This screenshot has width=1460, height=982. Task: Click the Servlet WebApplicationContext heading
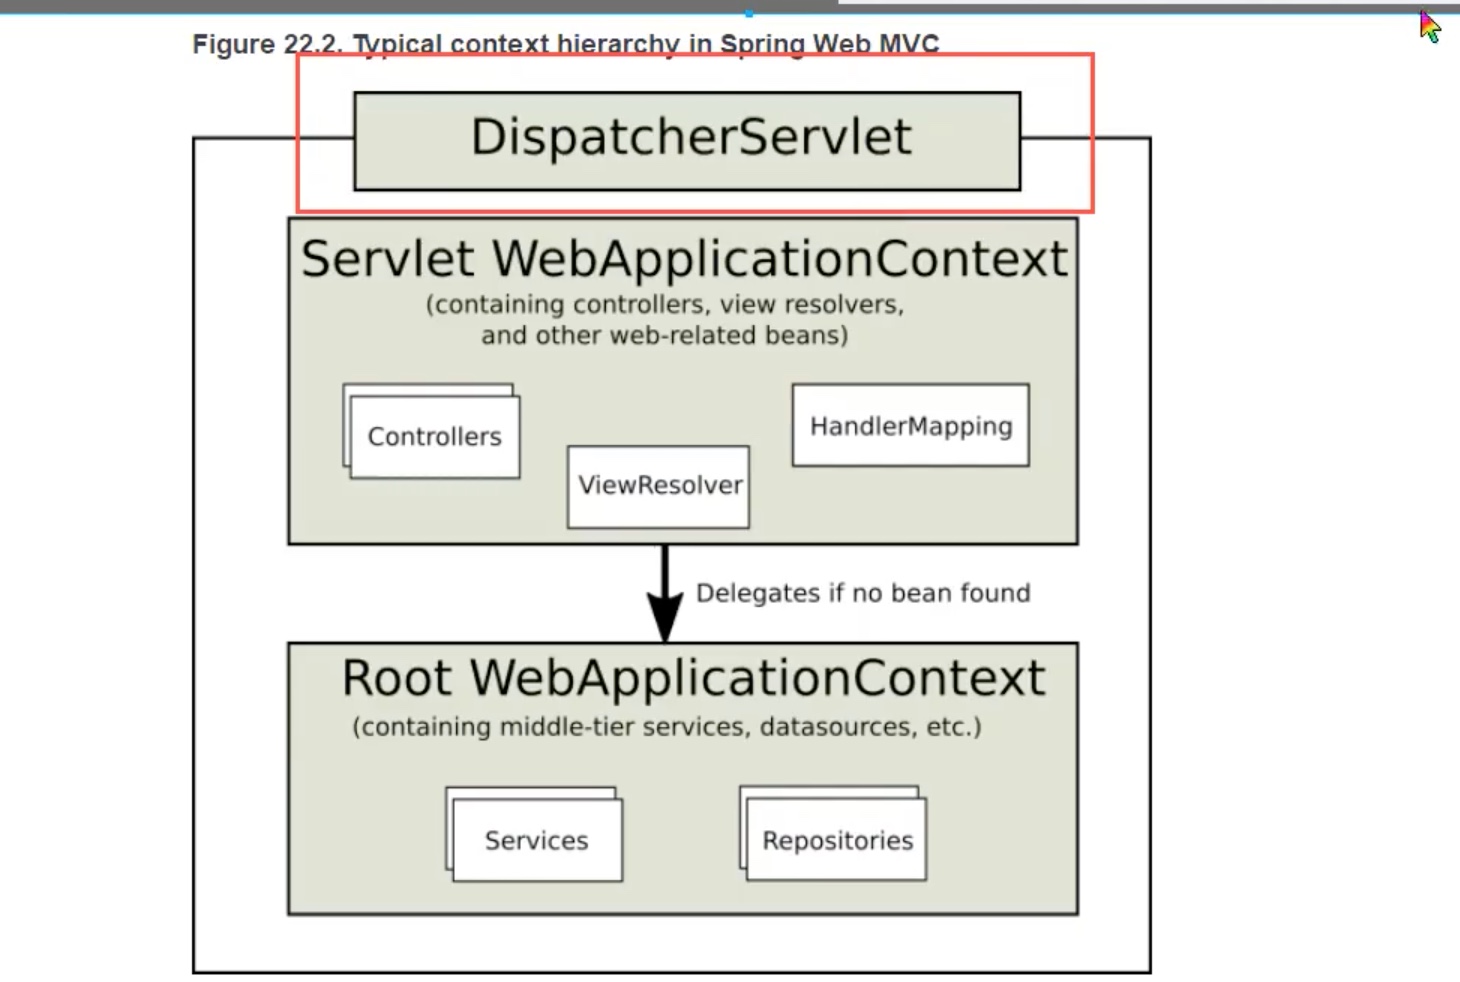pyautogui.click(x=684, y=259)
